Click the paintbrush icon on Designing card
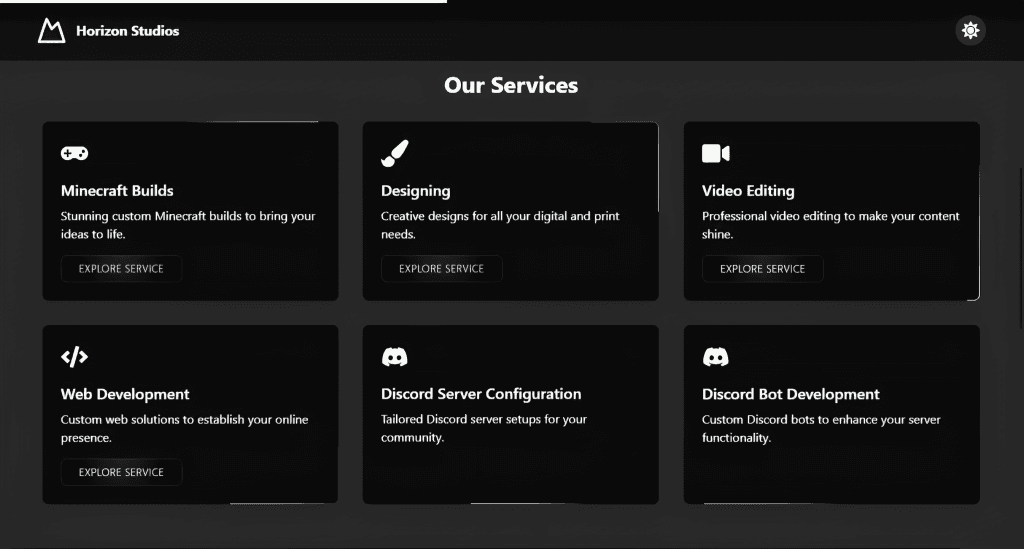This screenshot has width=1024, height=549. 394,153
